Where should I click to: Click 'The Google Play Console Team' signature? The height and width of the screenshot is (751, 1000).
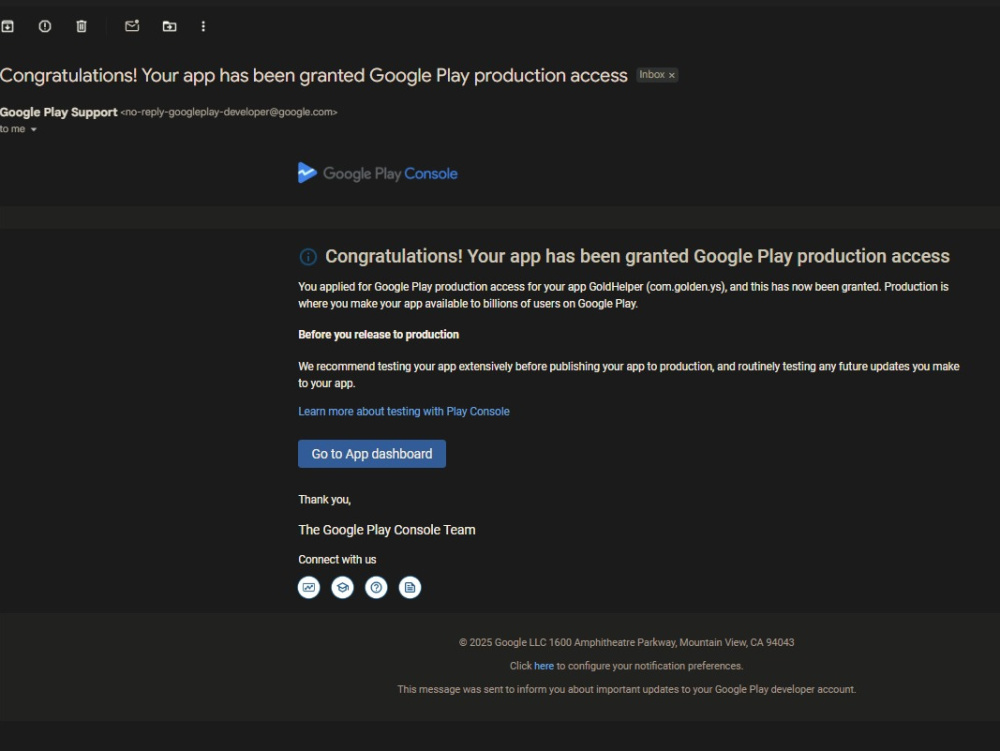point(386,530)
